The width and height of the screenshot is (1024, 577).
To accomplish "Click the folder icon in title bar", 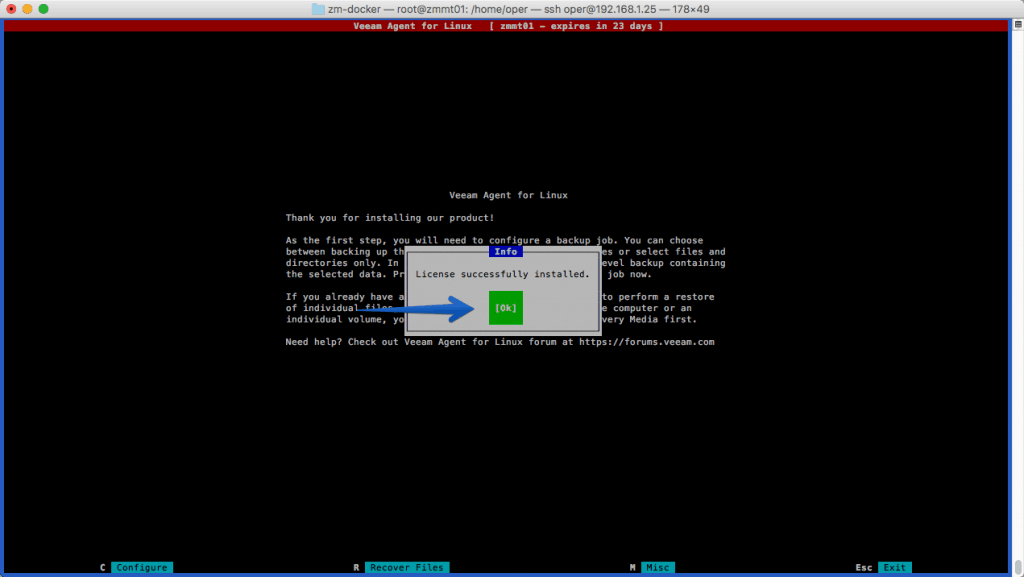I will [x=318, y=9].
